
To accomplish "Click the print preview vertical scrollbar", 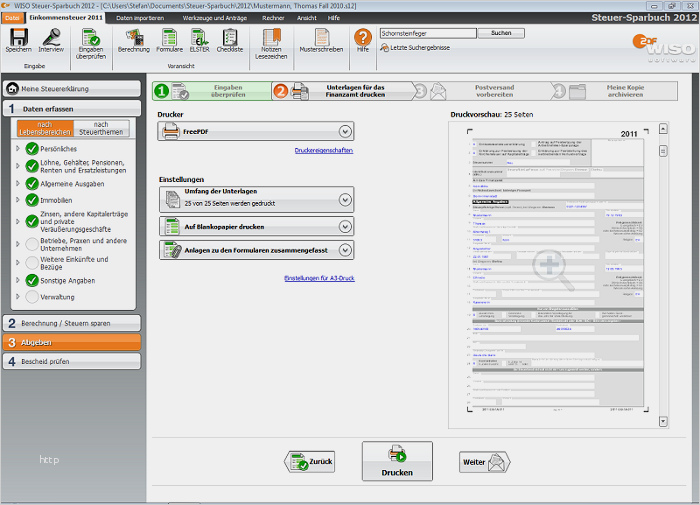I will click(x=662, y=280).
